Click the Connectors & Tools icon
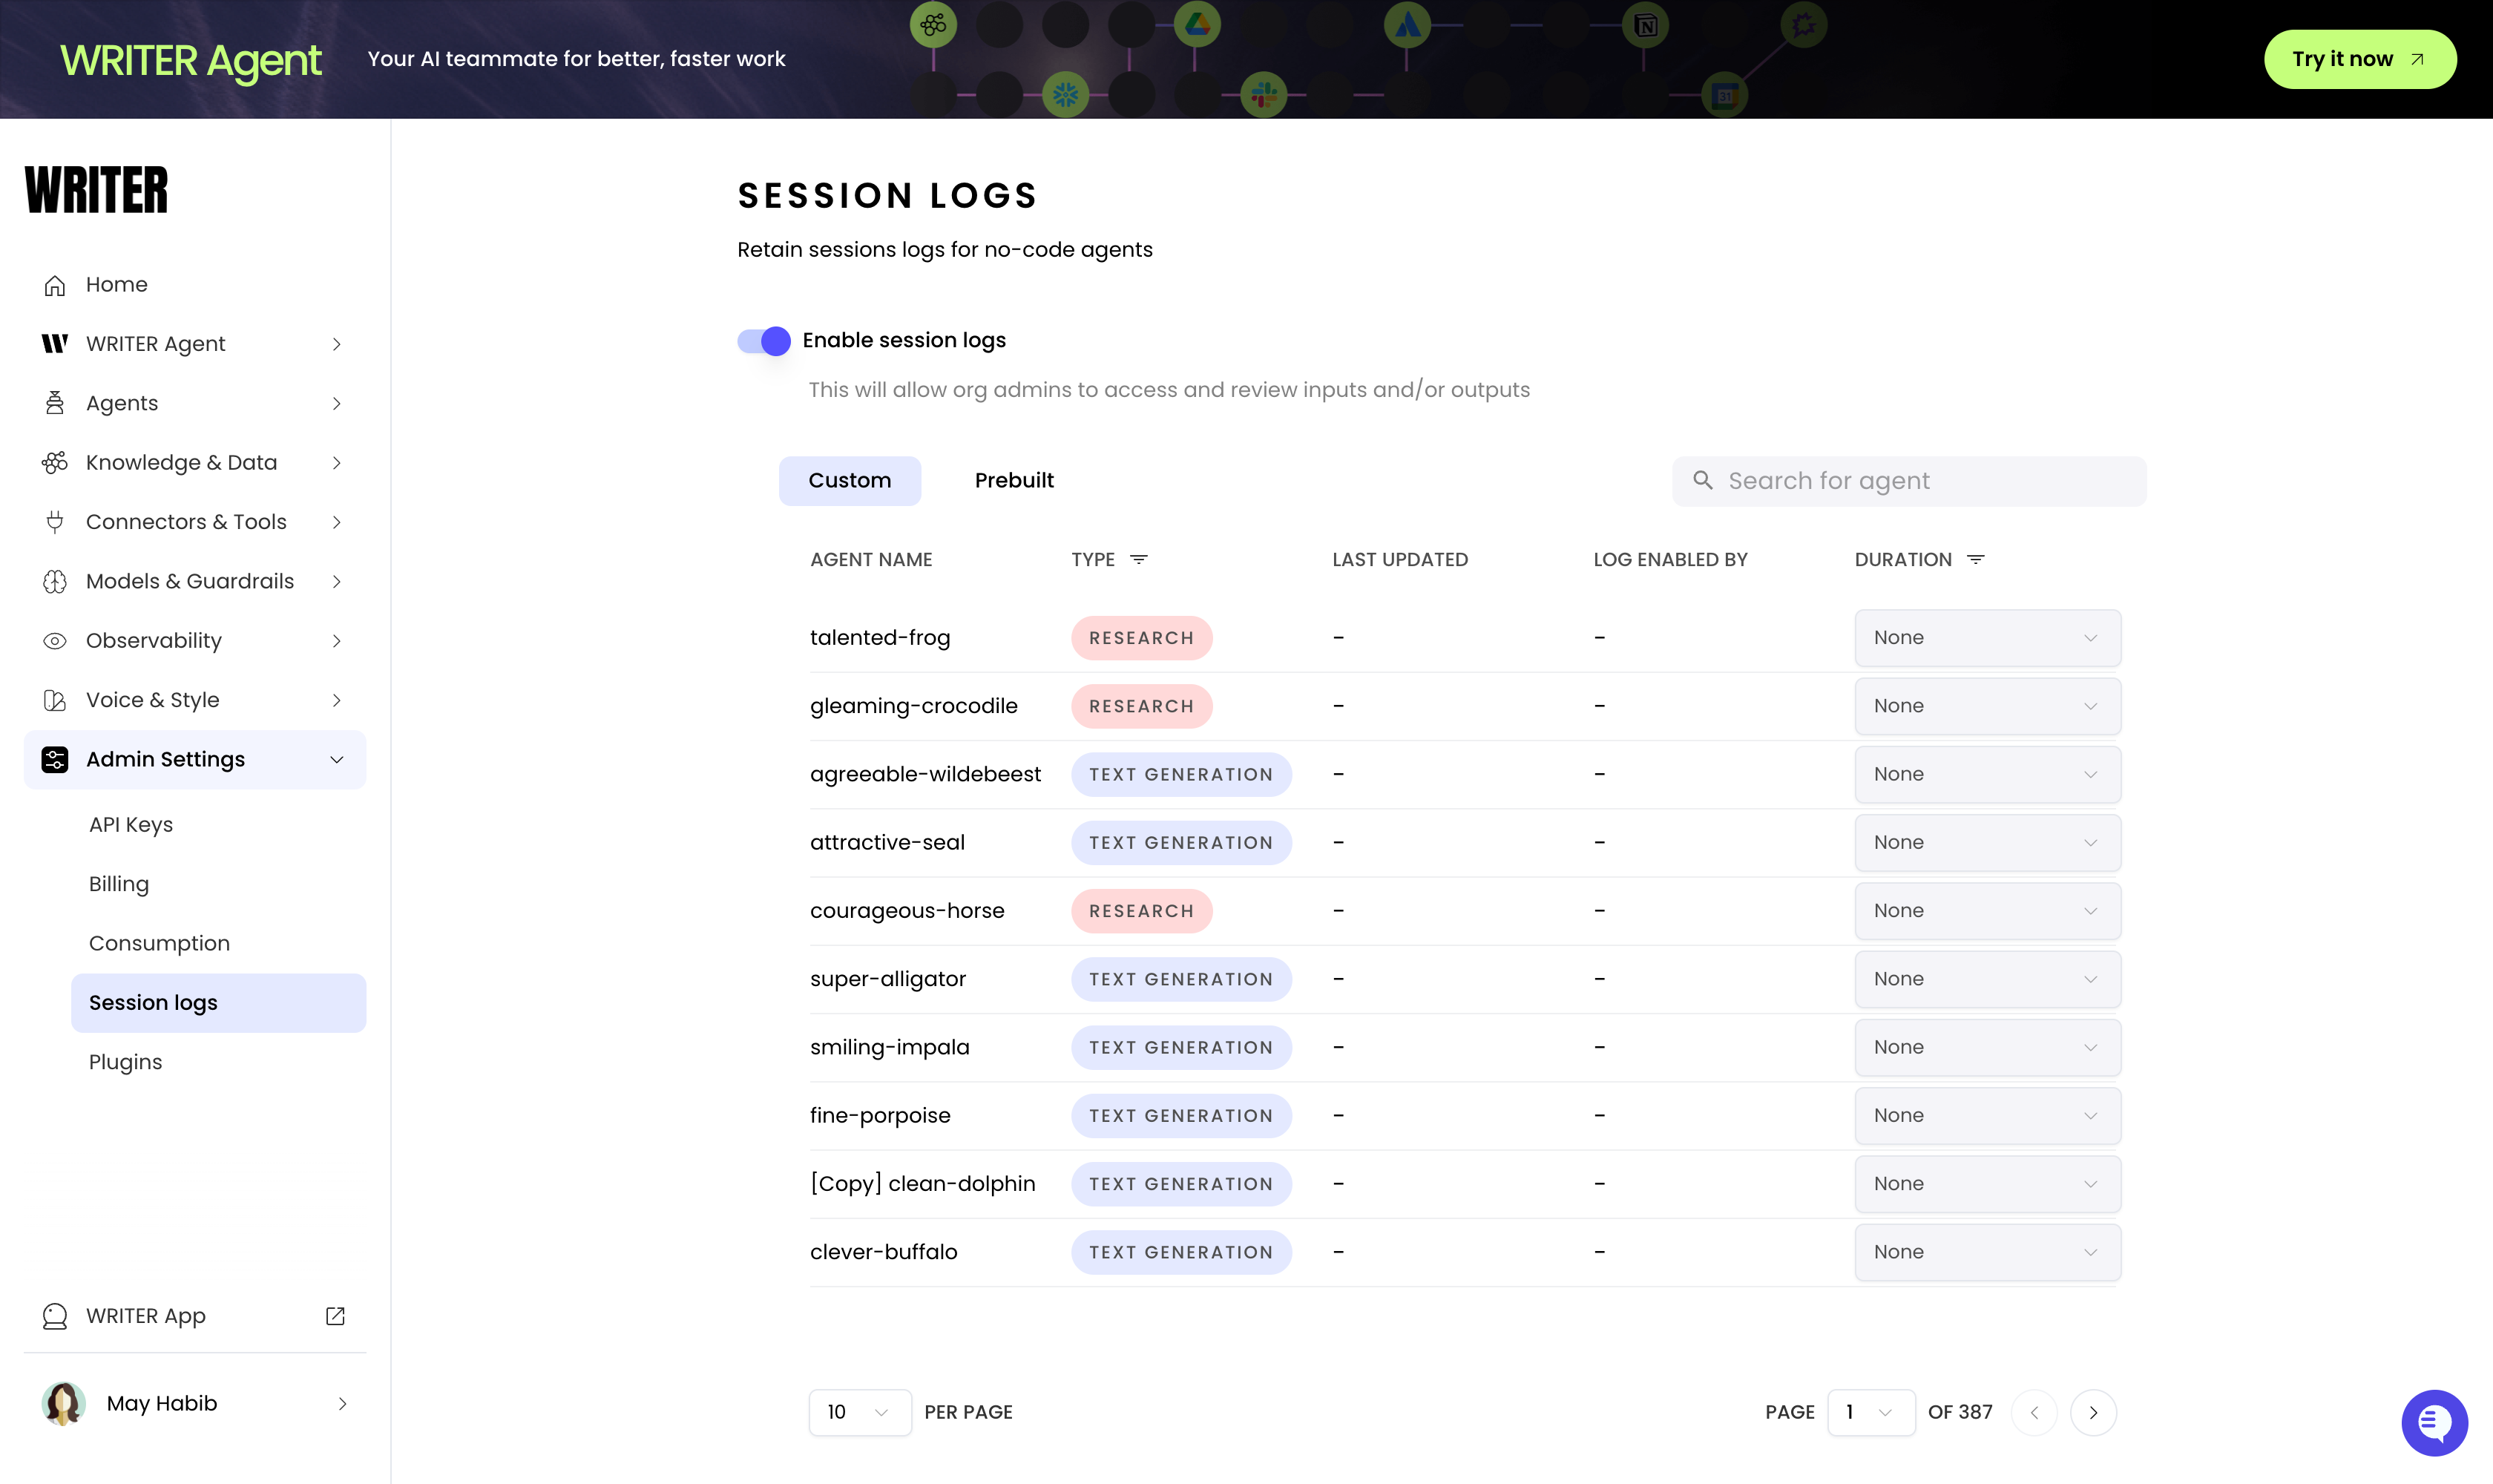2493x1484 pixels. click(x=55, y=521)
